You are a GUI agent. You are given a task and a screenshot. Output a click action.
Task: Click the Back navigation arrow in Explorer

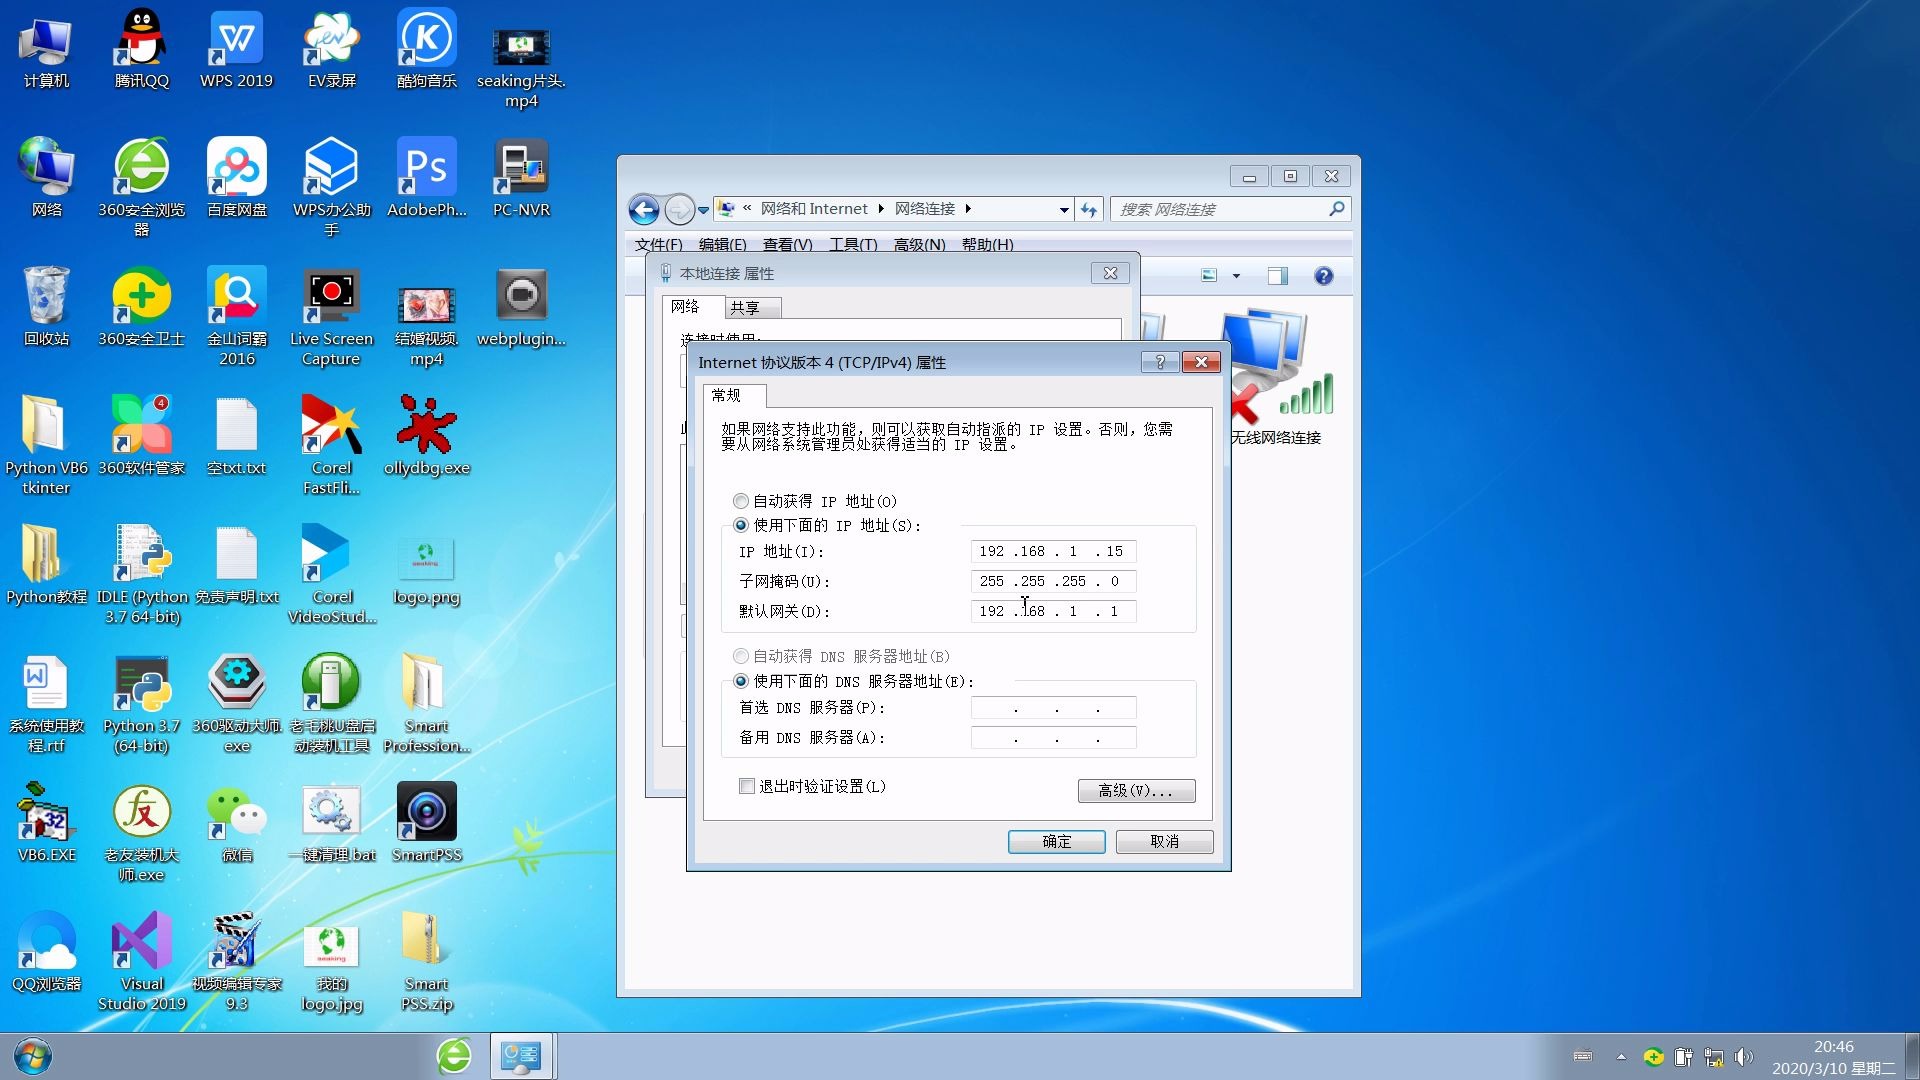pos(644,209)
